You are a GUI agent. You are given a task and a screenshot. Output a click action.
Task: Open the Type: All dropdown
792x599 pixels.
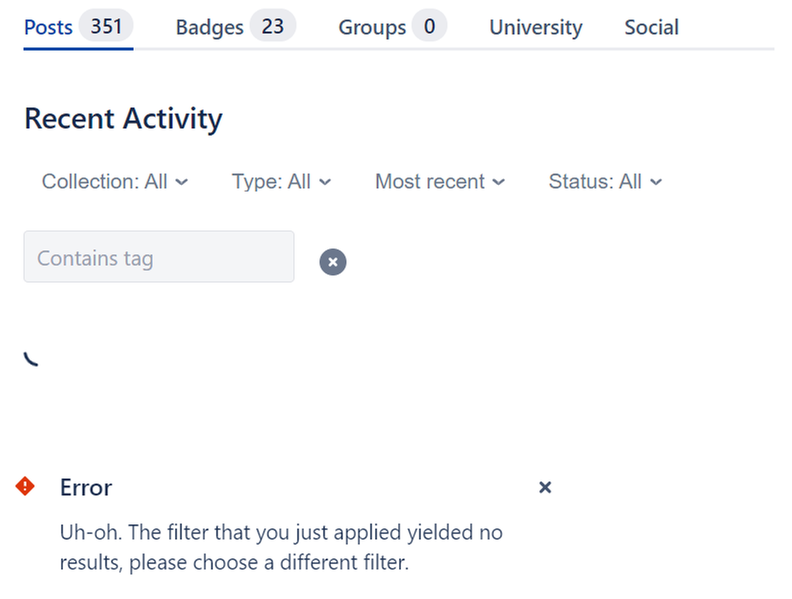281,182
